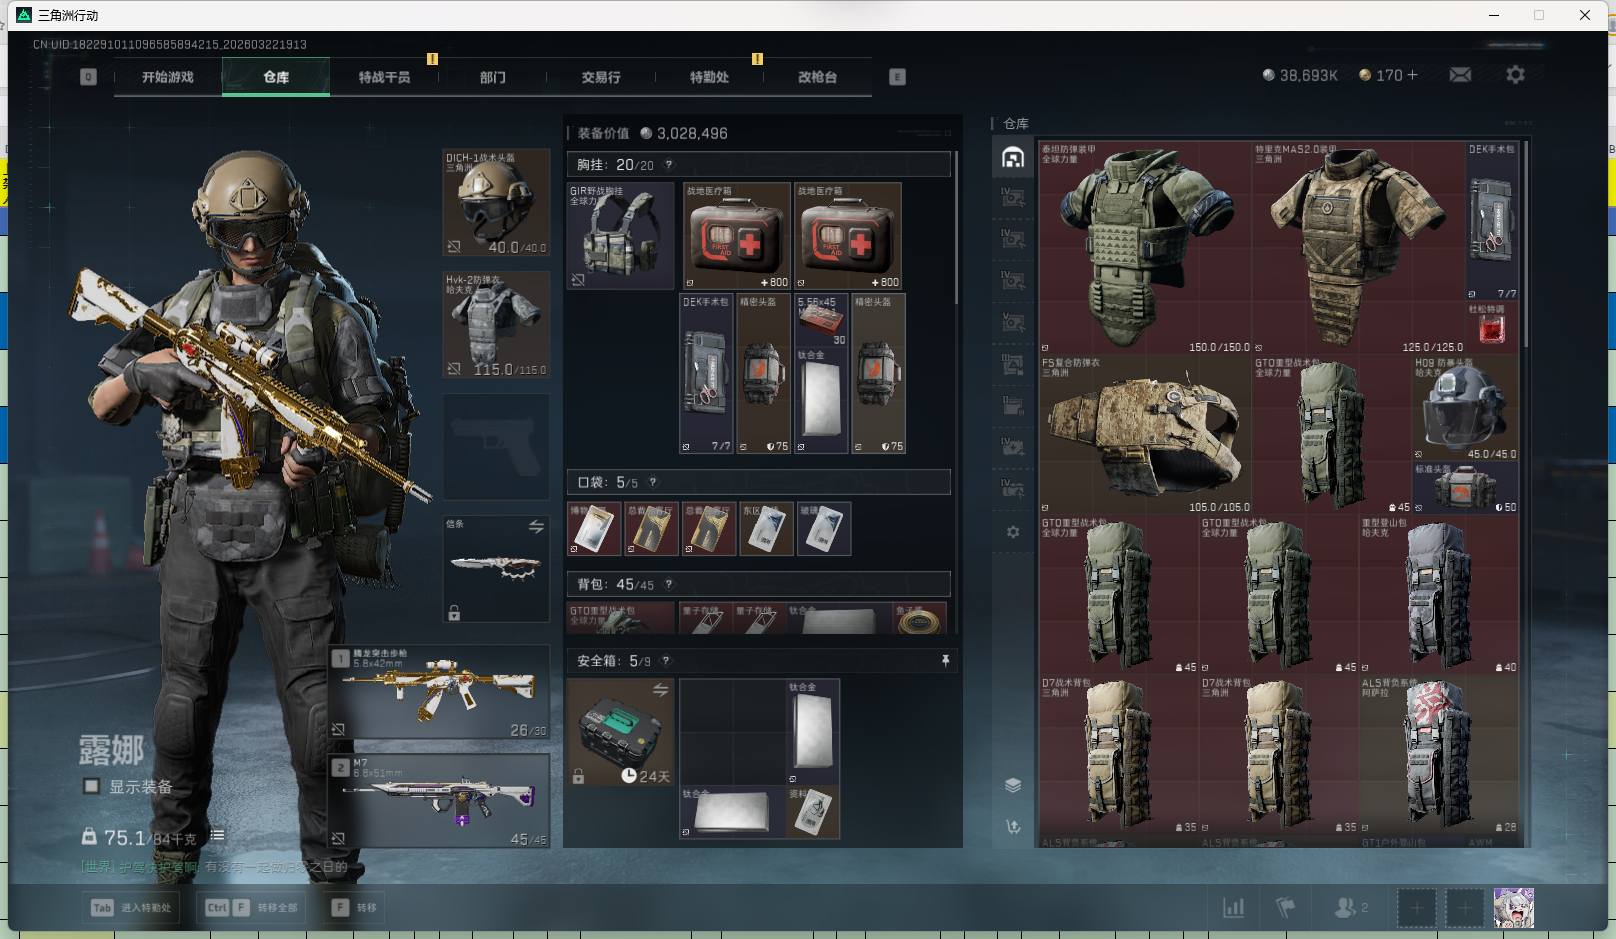Select the red ALS背负系统 backpack
The width and height of the screenshot is (1616, 939).
[1439, 755]
